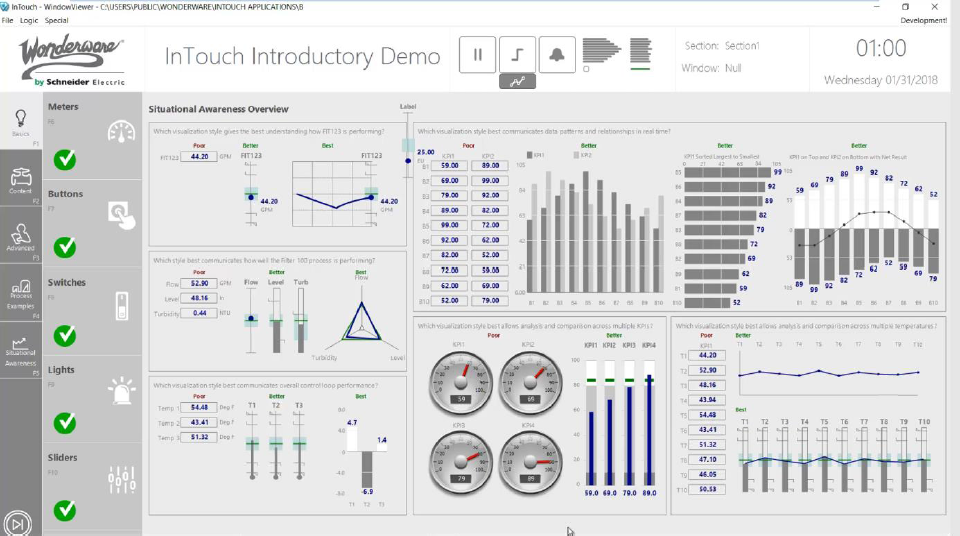
Task: Click the Label vertical slider handle
Action: pos(408,146)
